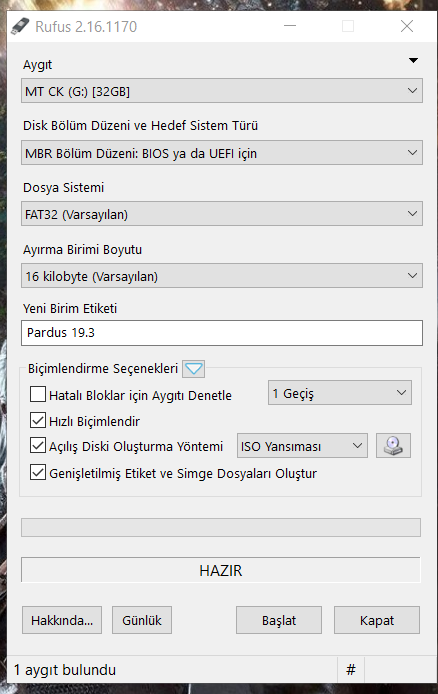The height and width of the screenshot is (694, 438).
Task: Click the small black language arrow icon
Action: tap(413, 60)
